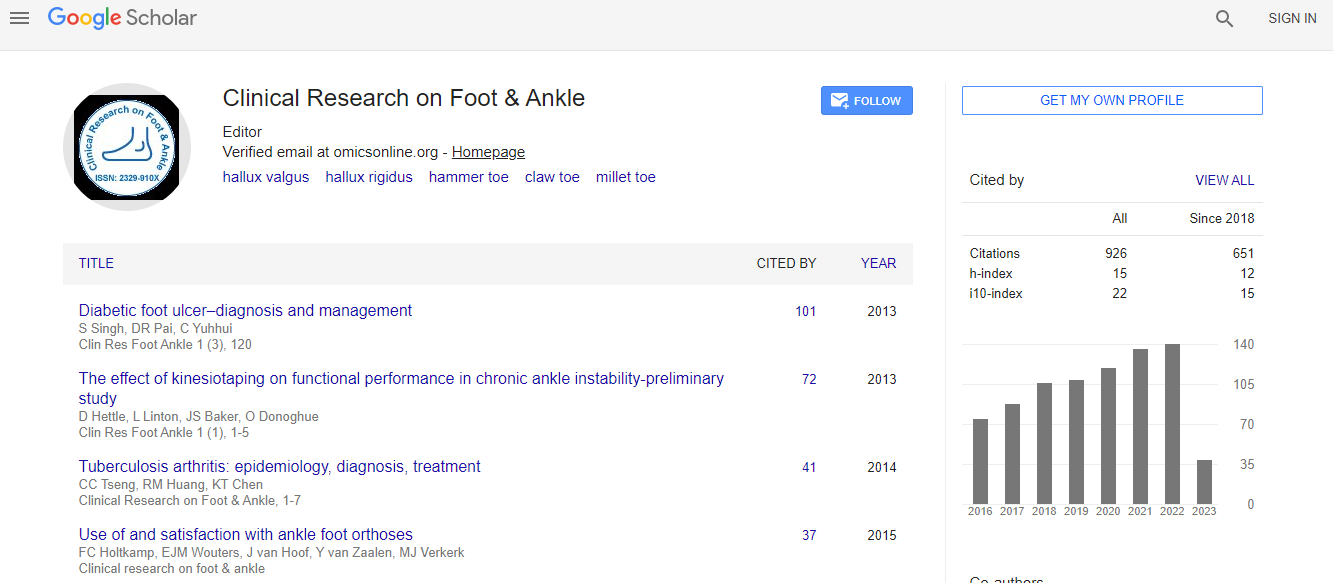1333x583 pixels.
Task: Open Diabetic foot ulcer article title
Action: coord(245,310)
